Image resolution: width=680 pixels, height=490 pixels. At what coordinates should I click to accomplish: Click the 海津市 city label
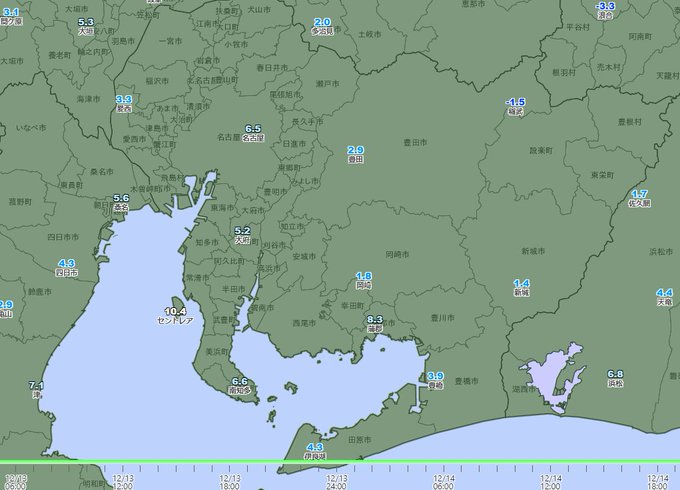[88, 99]
